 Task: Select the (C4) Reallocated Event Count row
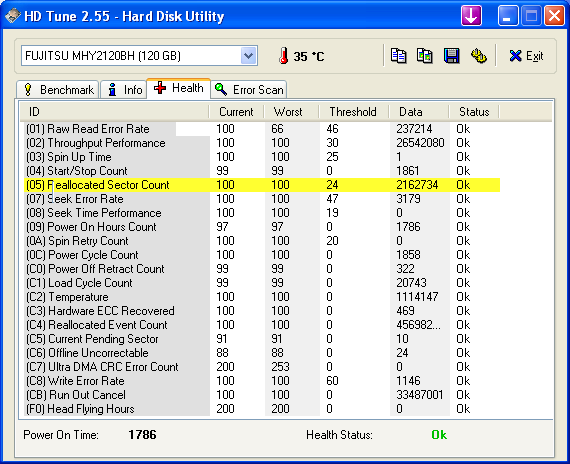(x=262, y=325)
